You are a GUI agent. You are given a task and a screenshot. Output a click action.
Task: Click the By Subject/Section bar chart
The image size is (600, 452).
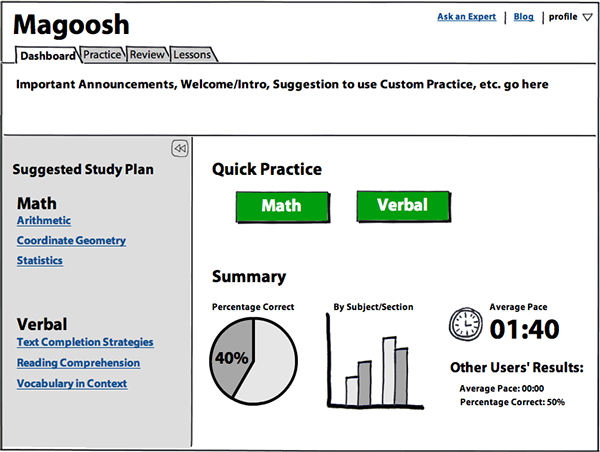(375, 361)
